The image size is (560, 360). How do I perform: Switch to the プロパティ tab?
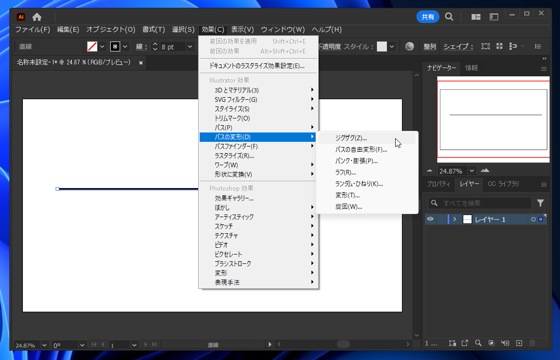click(x=439, y=184)
